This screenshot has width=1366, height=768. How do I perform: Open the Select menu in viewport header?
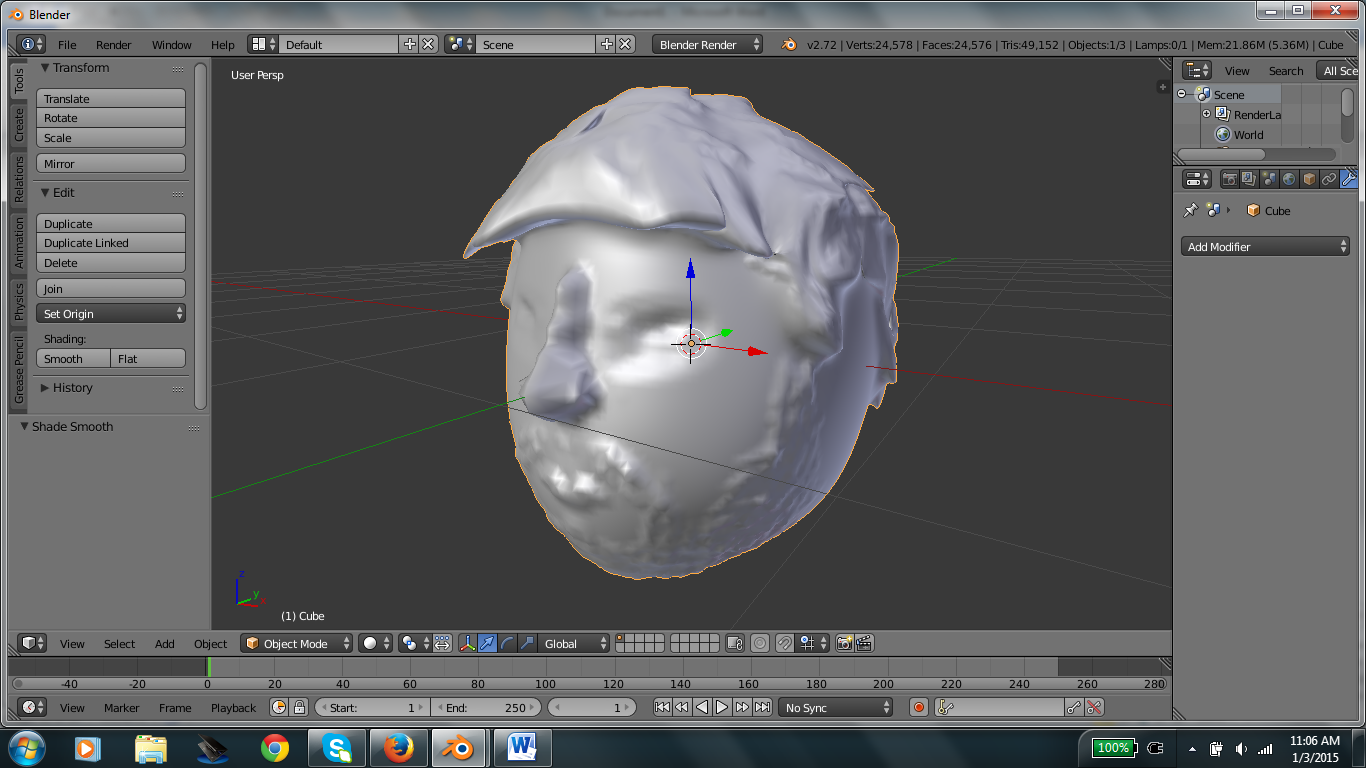(119, 643)
